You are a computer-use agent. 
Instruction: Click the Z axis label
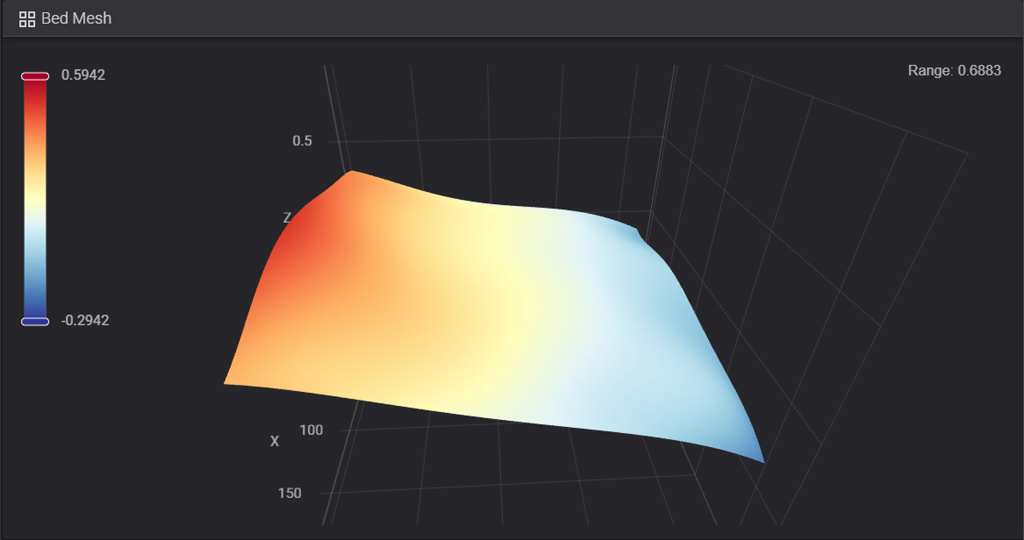pyautogui.click(x=287, y=218)
